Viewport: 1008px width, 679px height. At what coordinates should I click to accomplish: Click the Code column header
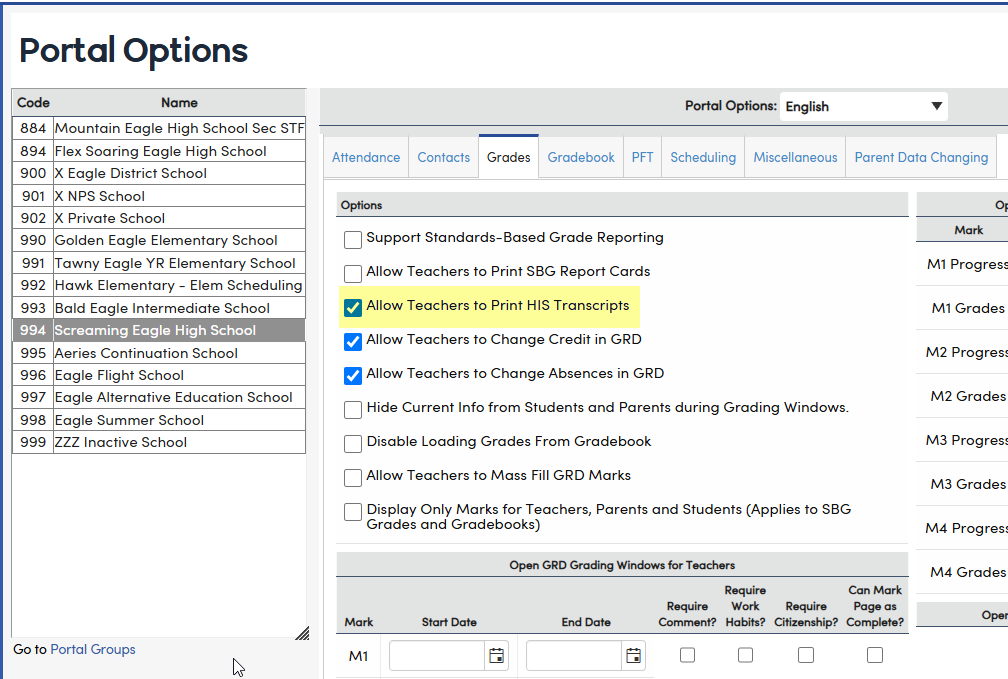33,103
